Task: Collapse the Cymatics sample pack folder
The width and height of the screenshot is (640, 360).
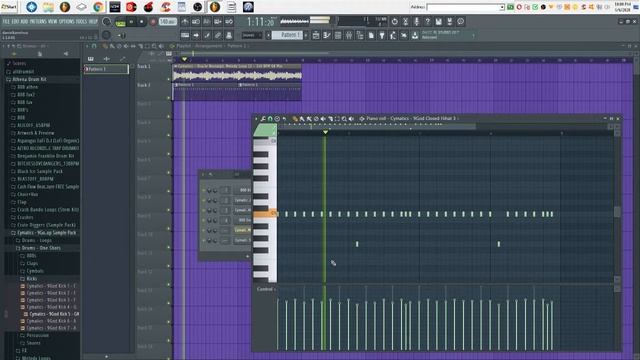Action: (46, 233)
